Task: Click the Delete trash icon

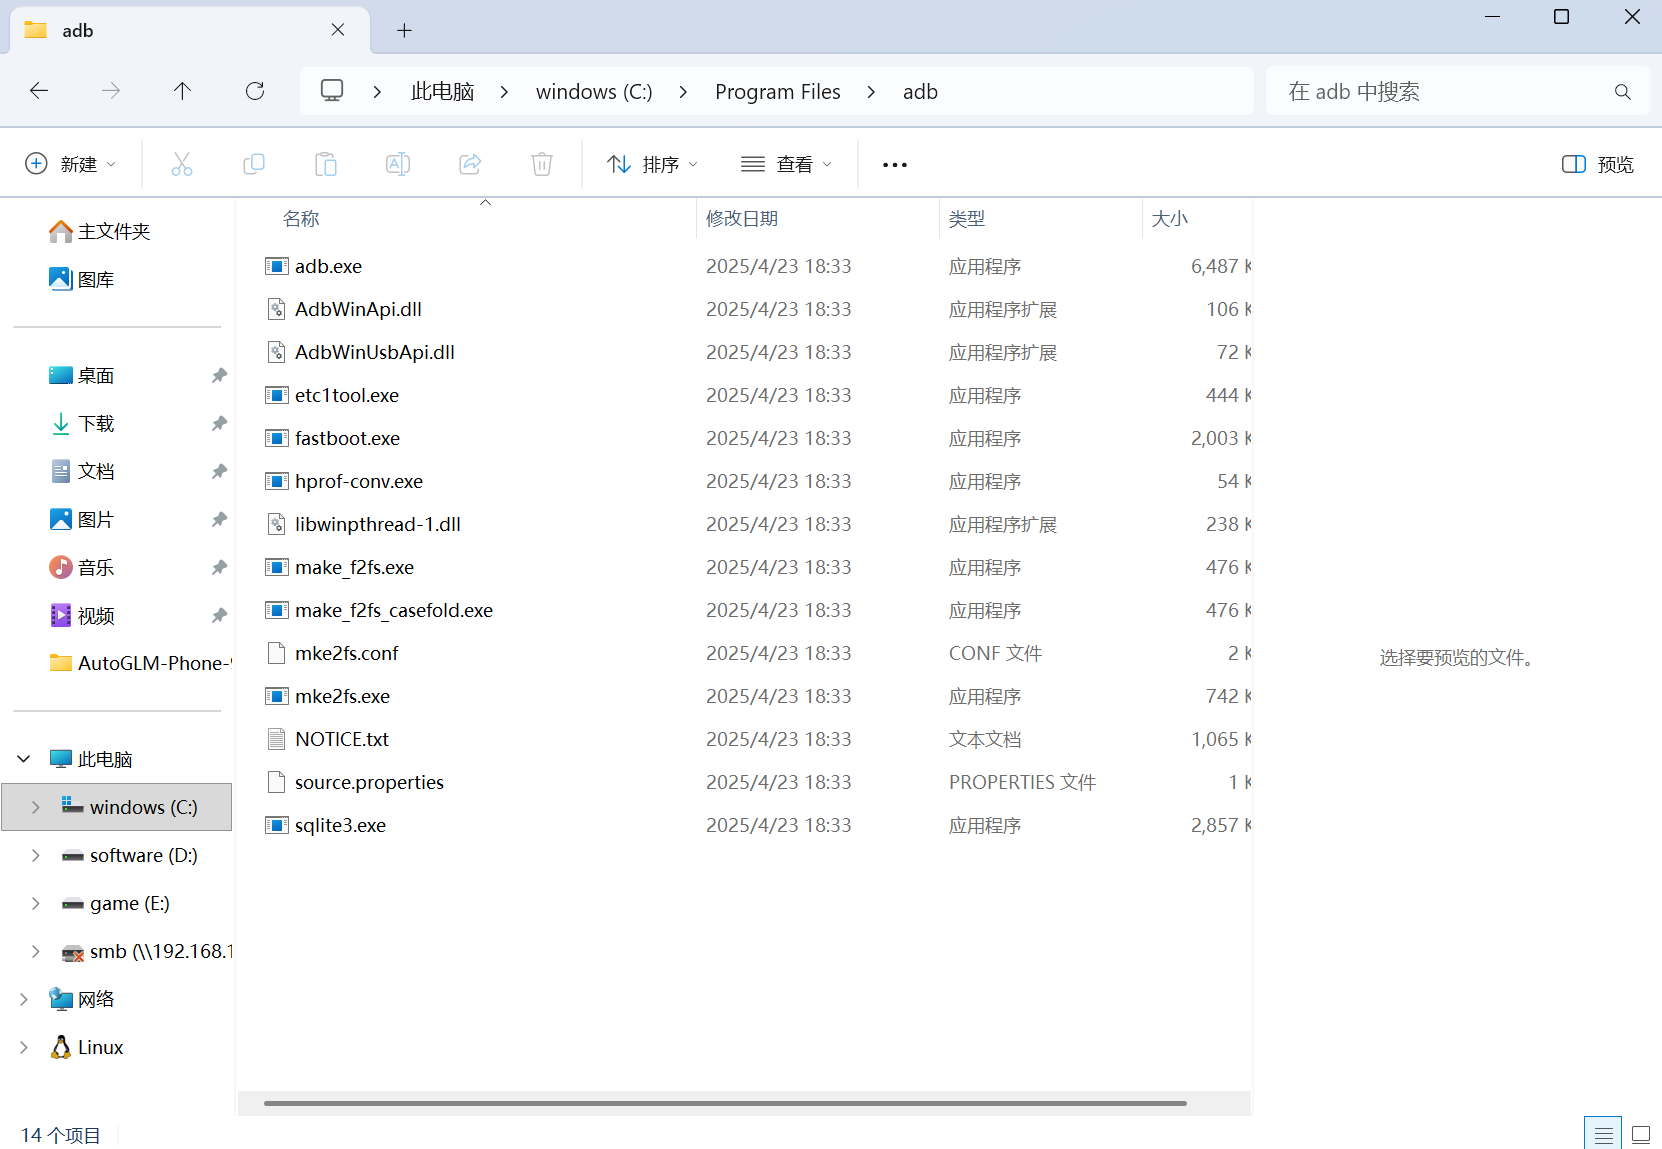Action: point(542,164)
